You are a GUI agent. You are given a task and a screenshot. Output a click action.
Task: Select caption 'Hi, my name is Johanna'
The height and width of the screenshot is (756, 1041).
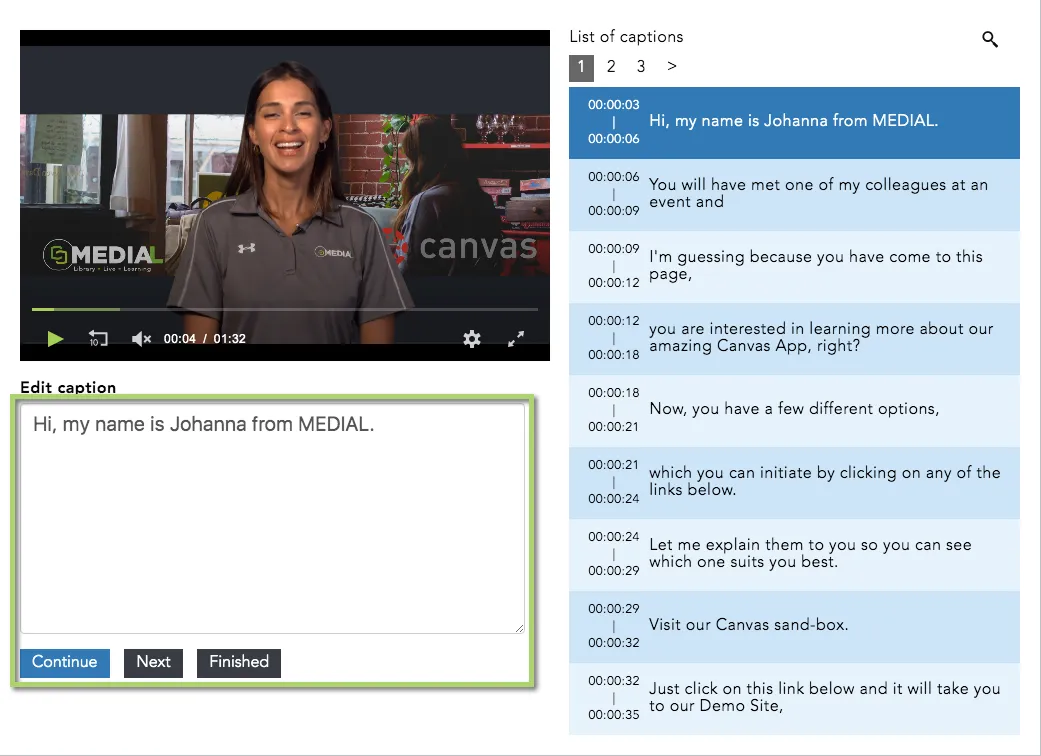click(794, 122)
